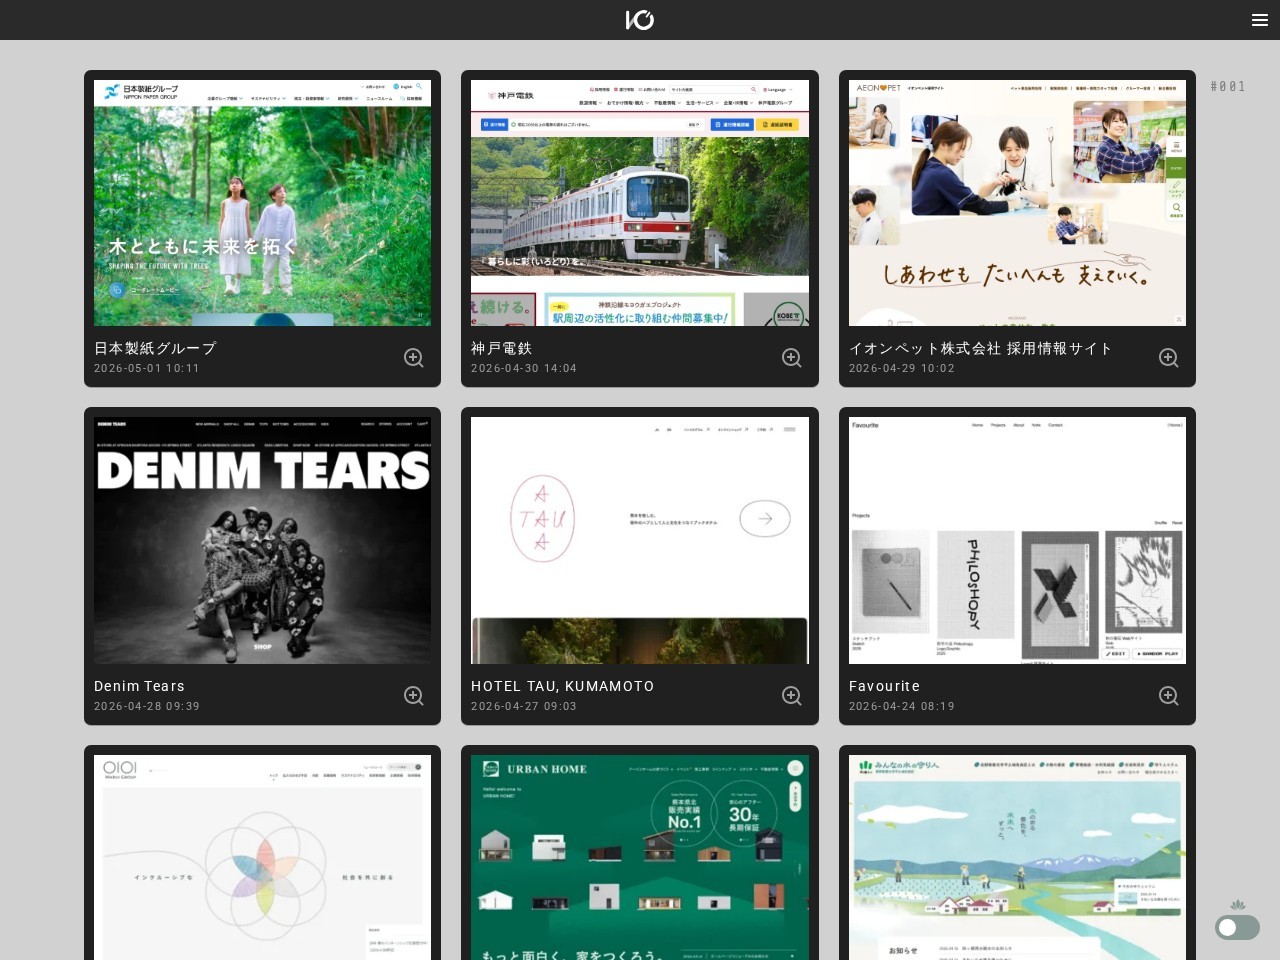Open the URBAN HOME green thumbnail

[x=640, y=857]
